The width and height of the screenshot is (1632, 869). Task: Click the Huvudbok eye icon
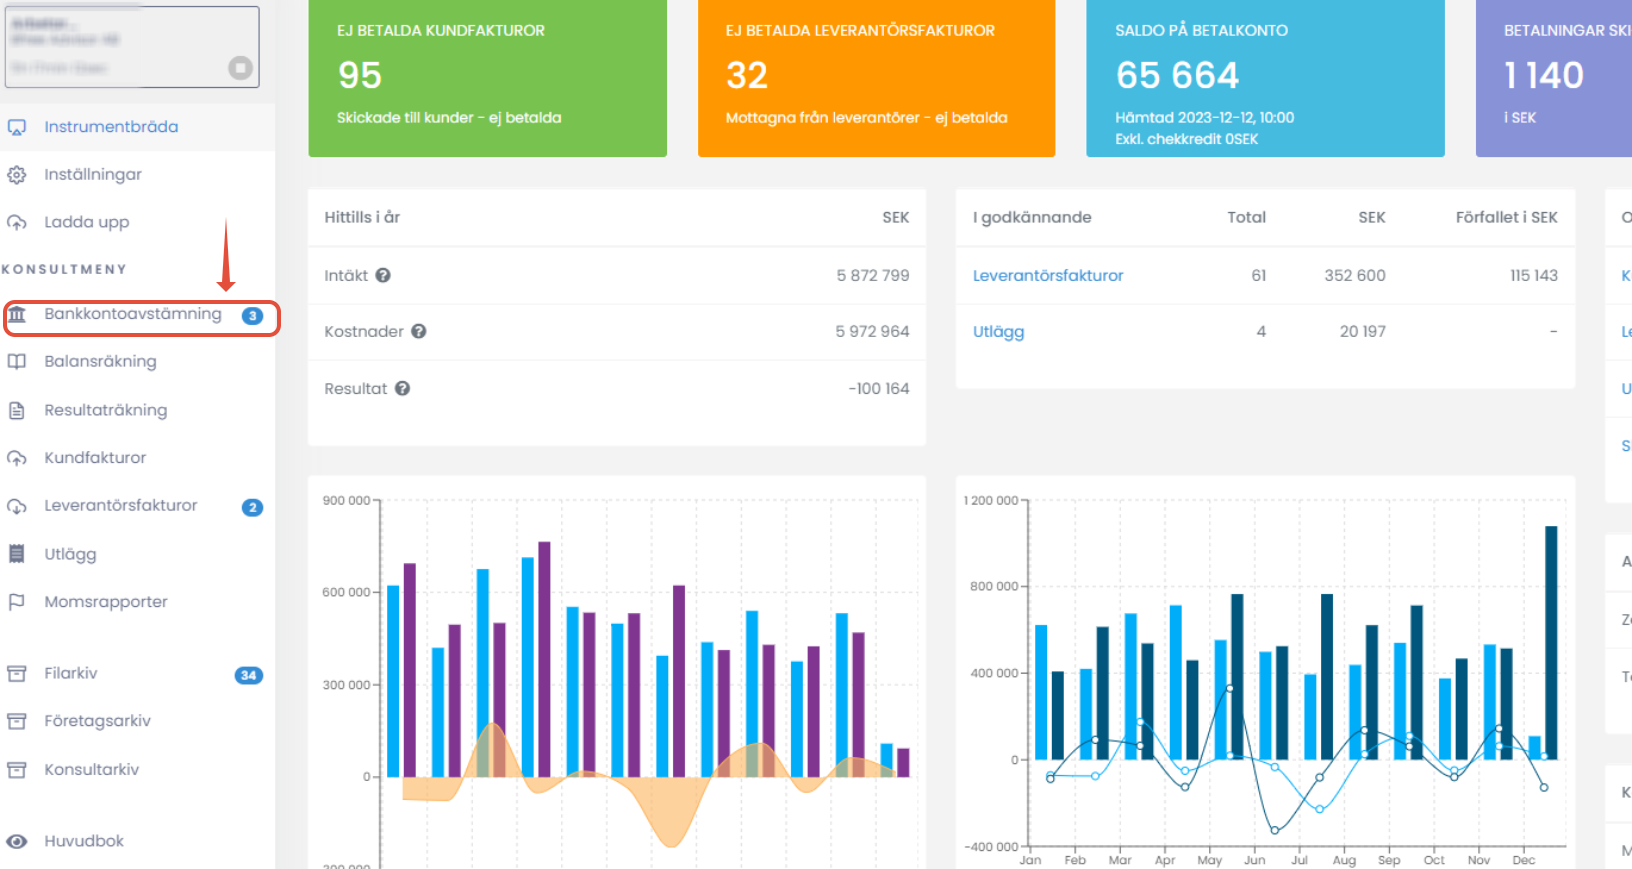pos(17,841)
